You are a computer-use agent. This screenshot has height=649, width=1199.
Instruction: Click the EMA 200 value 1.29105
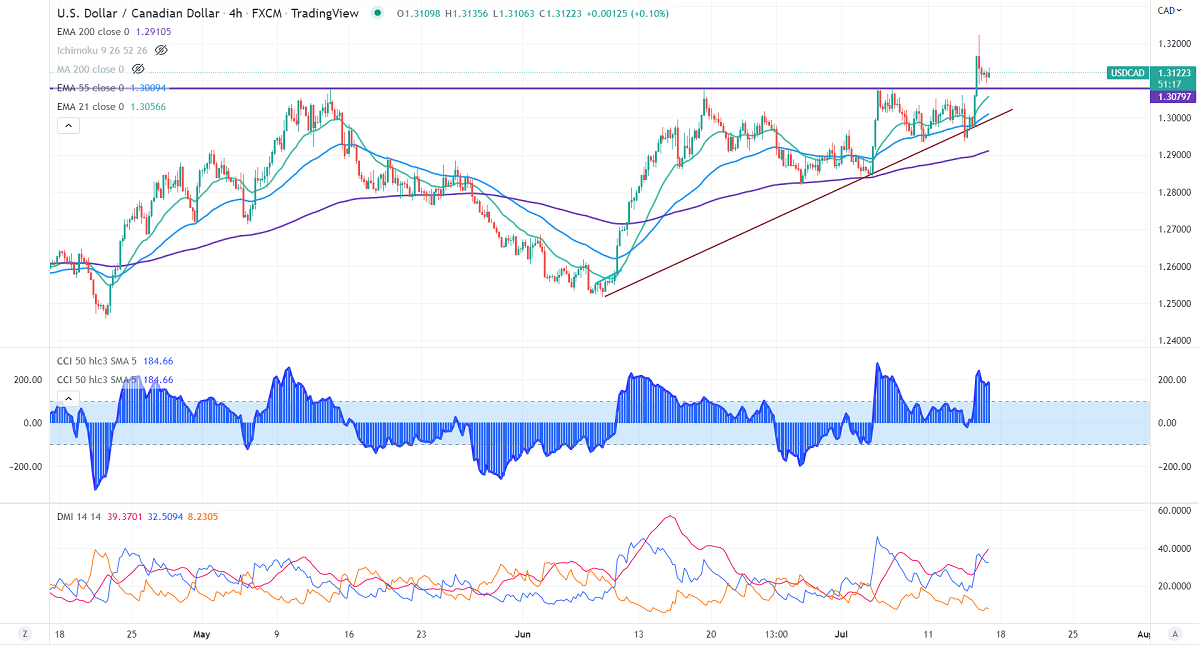pos(154,32)
